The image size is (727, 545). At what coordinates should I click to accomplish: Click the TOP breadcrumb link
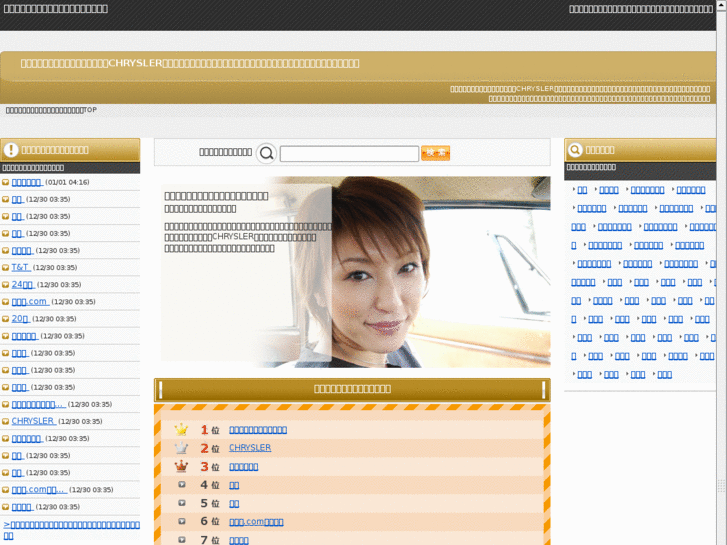coord(90,110)
